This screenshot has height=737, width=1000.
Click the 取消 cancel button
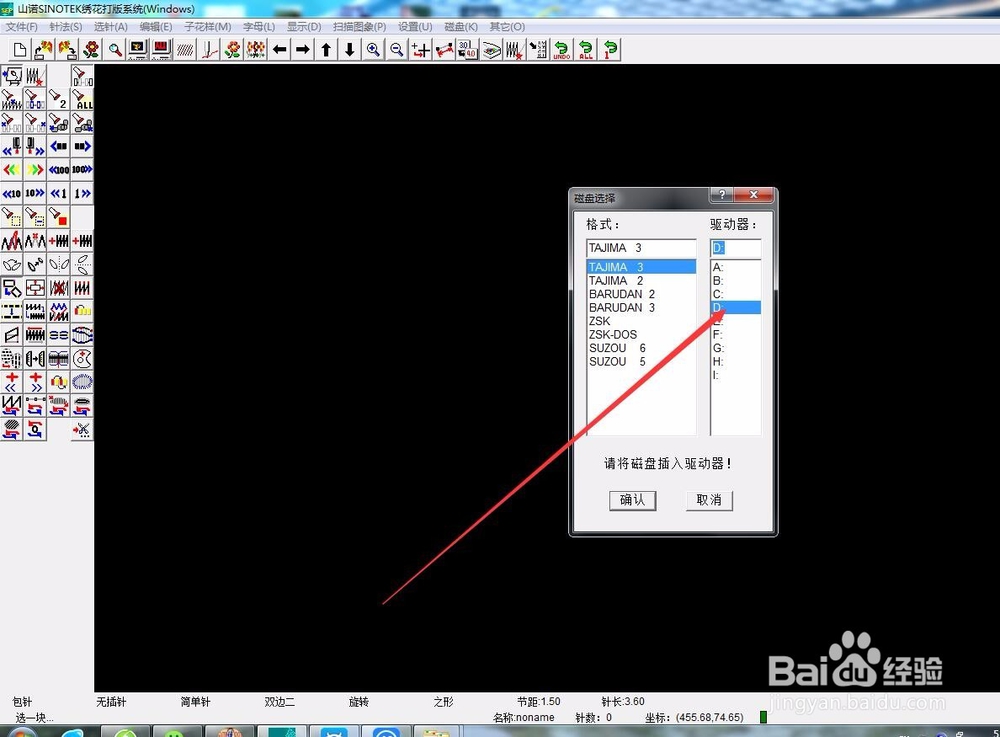(x=709, y=500)
